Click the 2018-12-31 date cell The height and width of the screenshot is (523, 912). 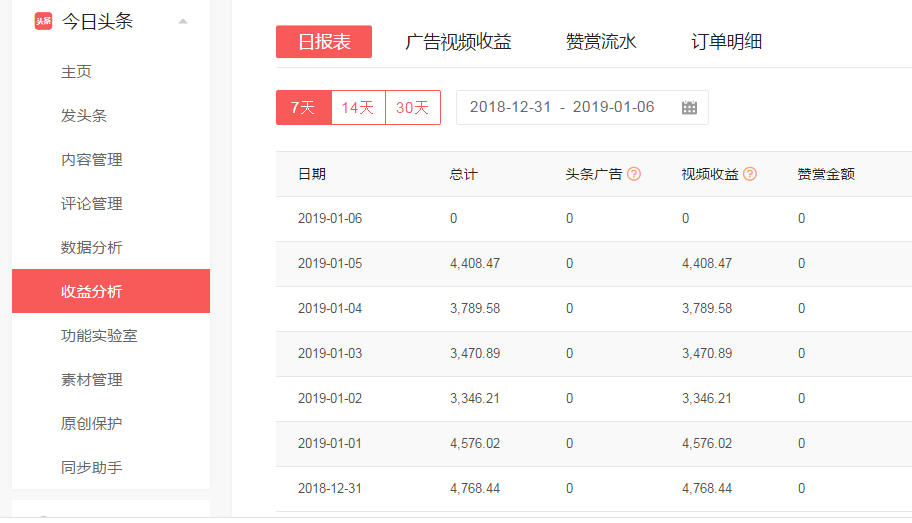(x=330, y=488)
